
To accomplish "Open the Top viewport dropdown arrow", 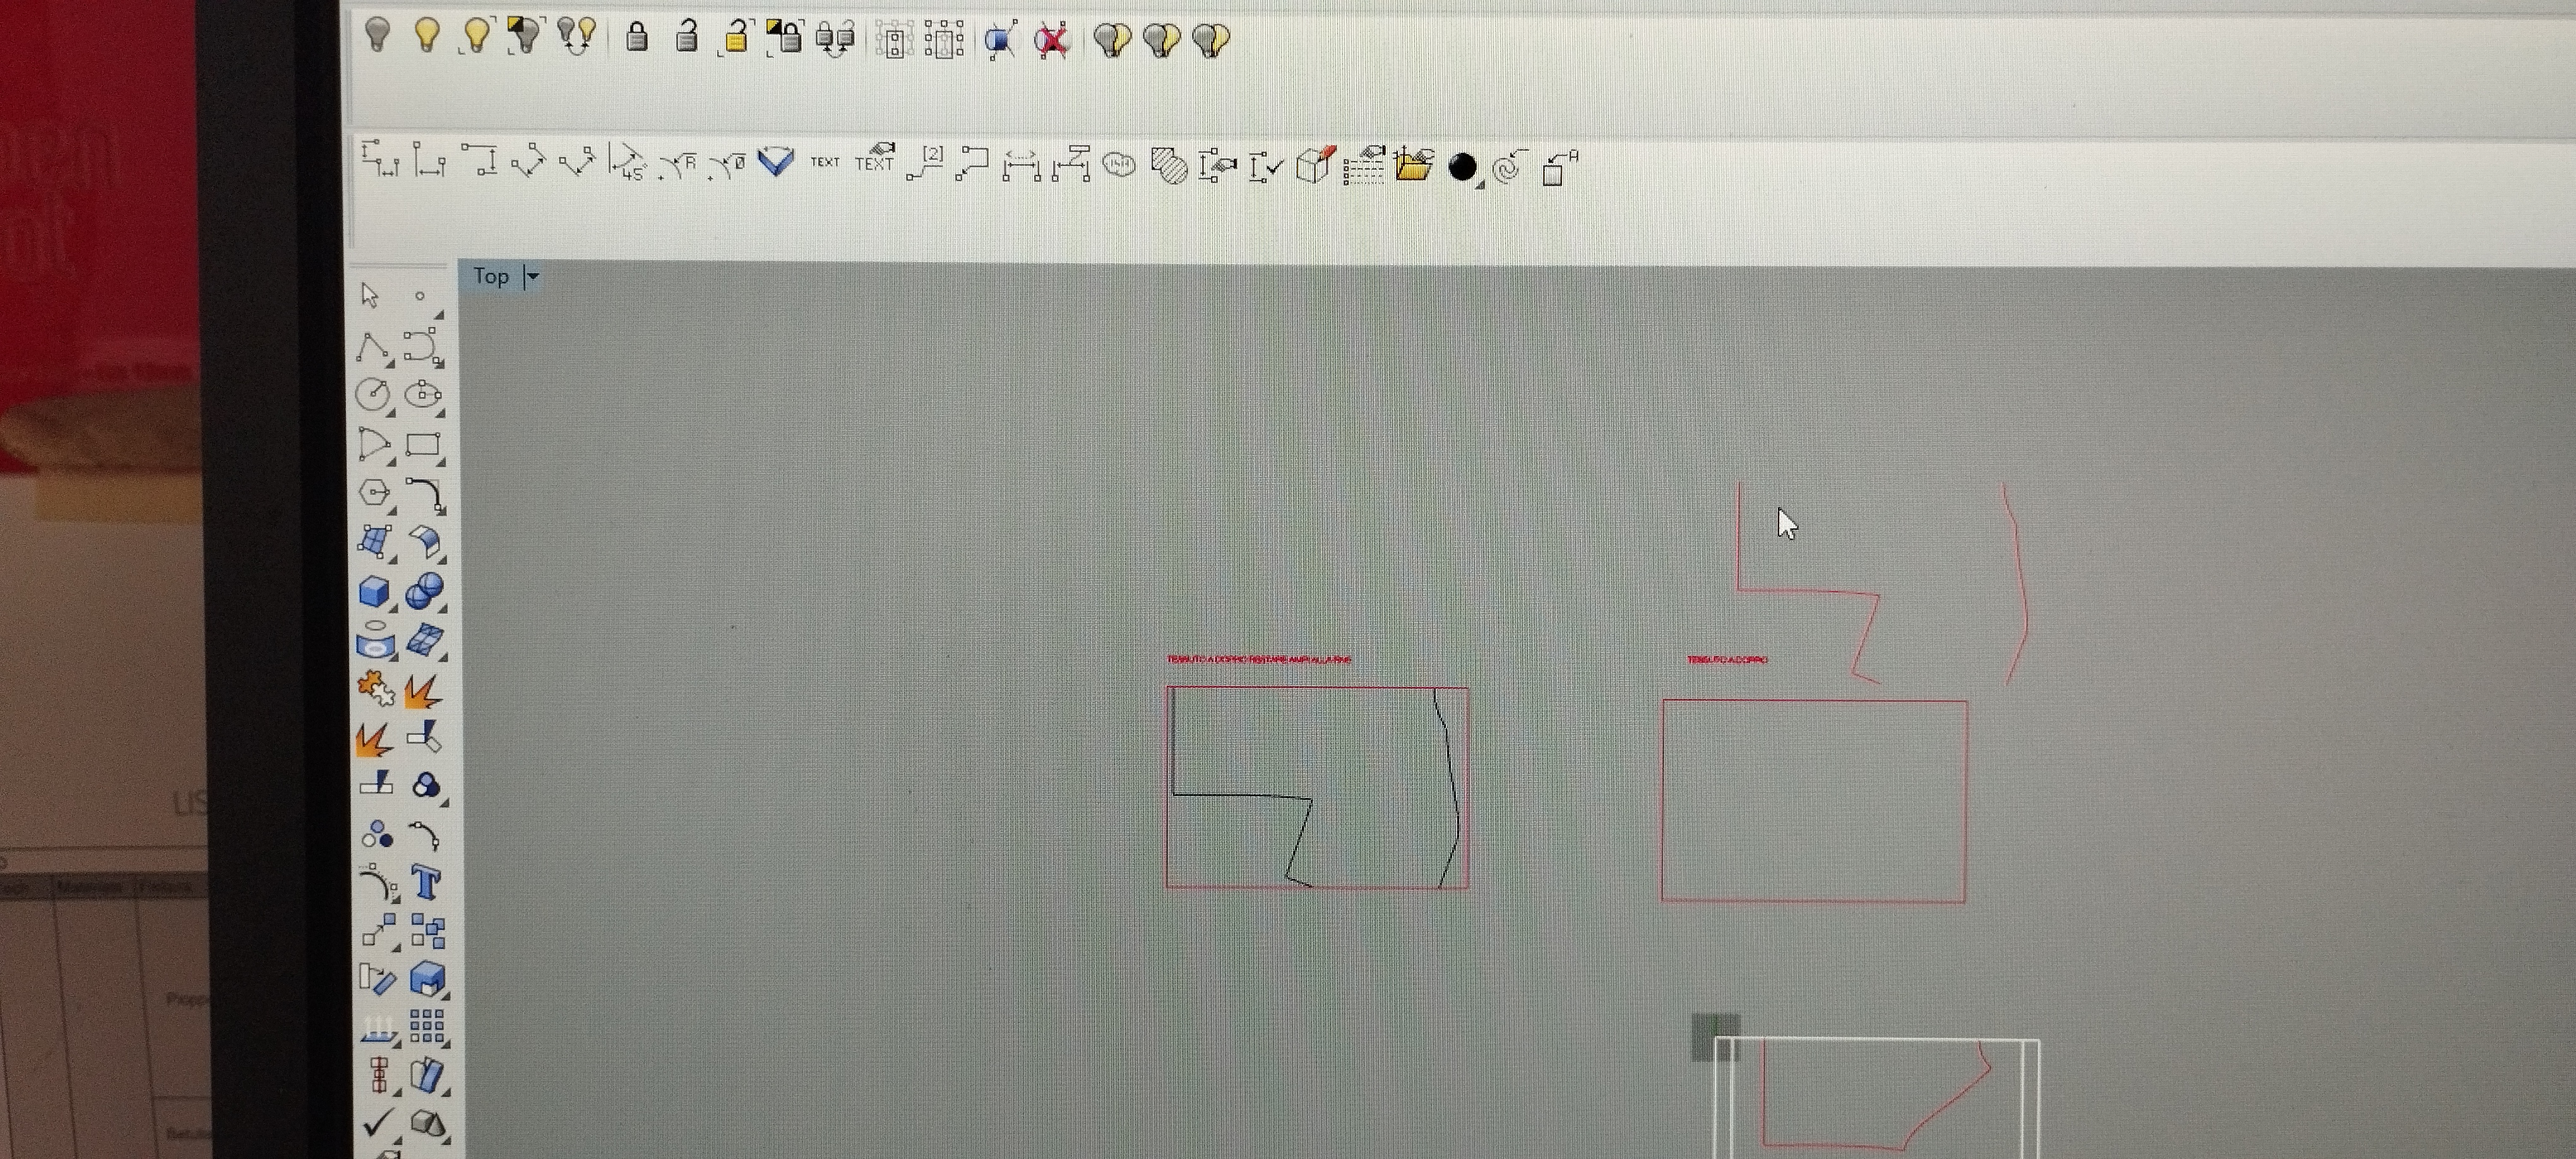I will tap(532, 277).
